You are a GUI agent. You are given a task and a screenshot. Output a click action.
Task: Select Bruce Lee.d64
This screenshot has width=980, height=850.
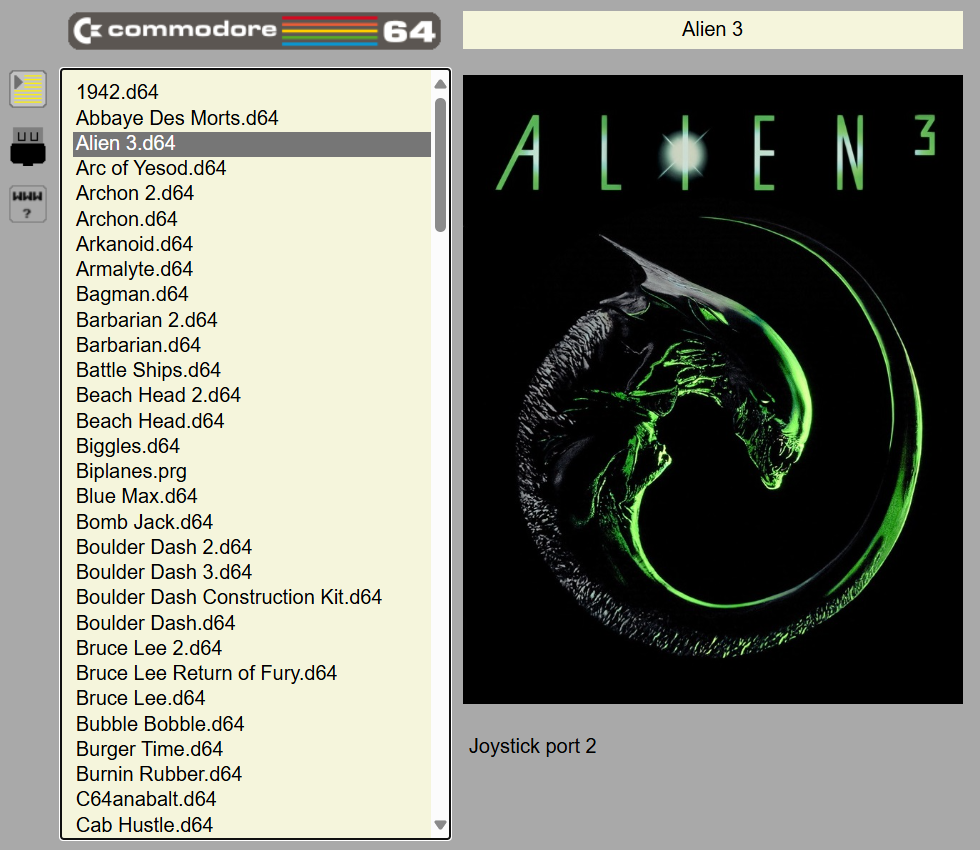252,698
